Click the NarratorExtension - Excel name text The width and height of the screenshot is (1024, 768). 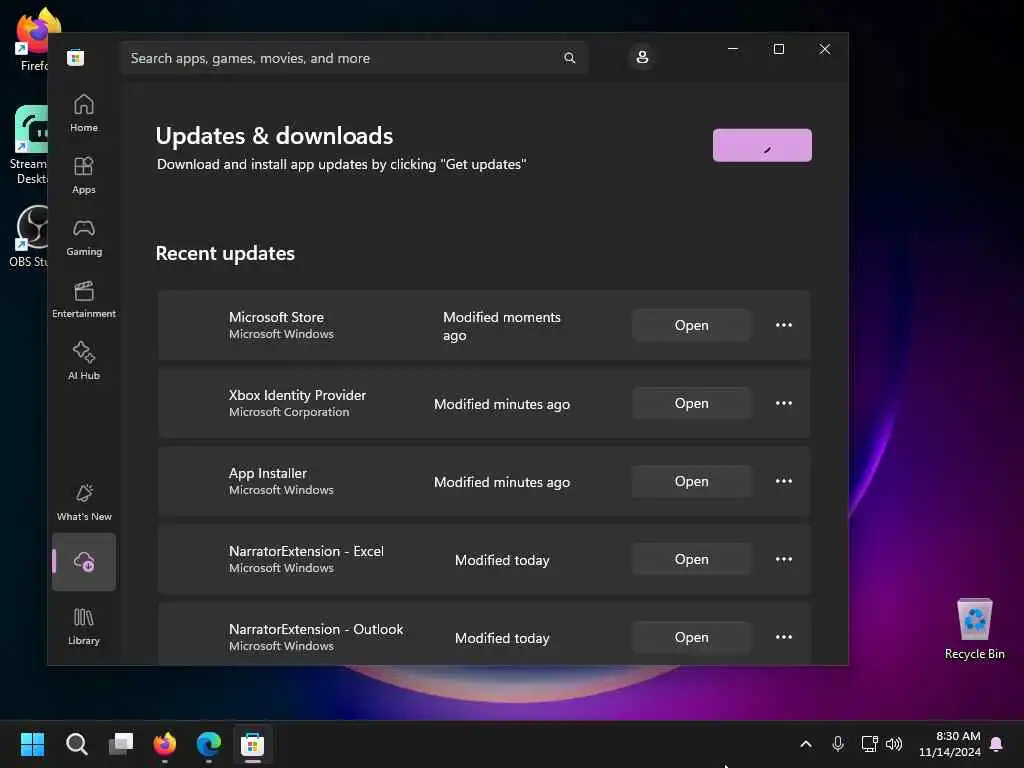point(306,551)
